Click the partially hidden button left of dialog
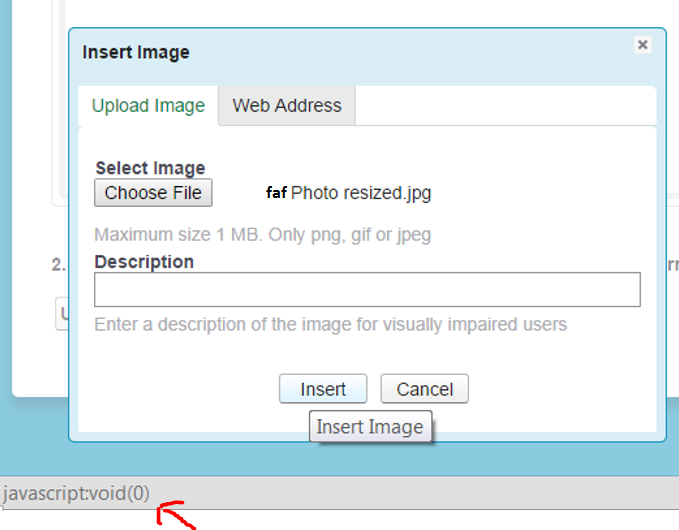 [x=62, y=314]
